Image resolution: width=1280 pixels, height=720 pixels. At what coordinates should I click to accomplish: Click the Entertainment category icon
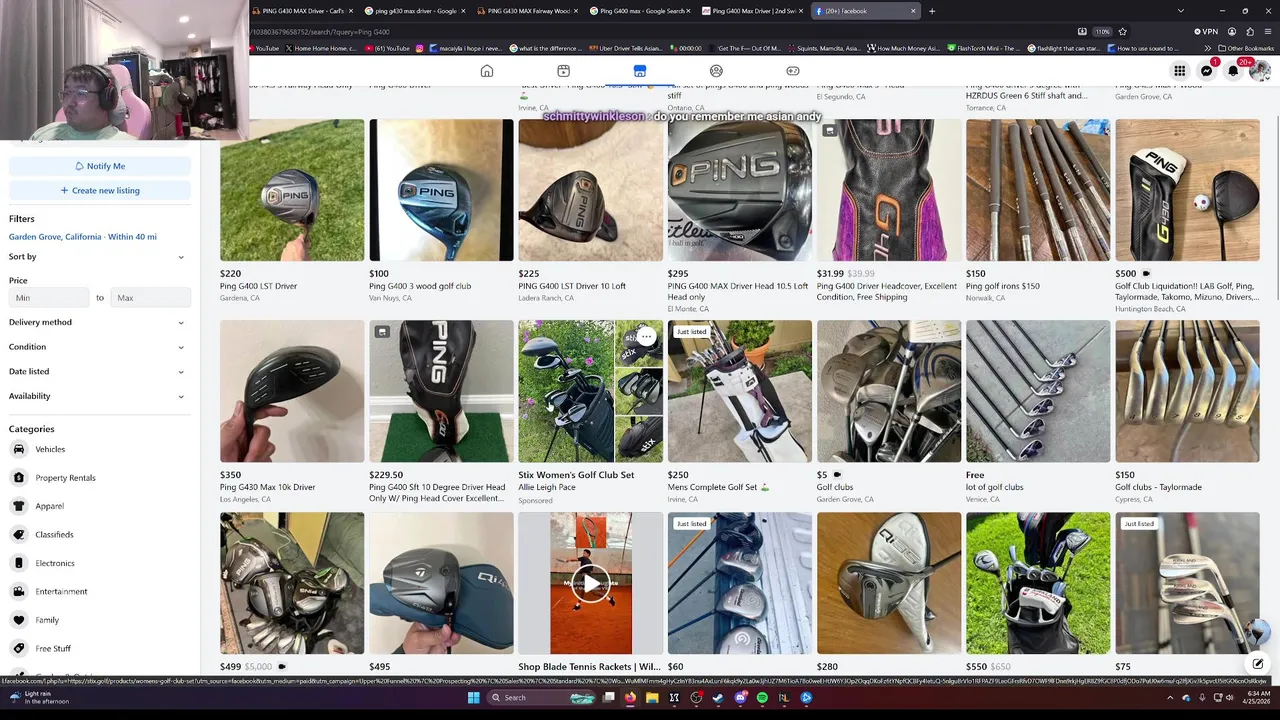click(x=19, y=591)
